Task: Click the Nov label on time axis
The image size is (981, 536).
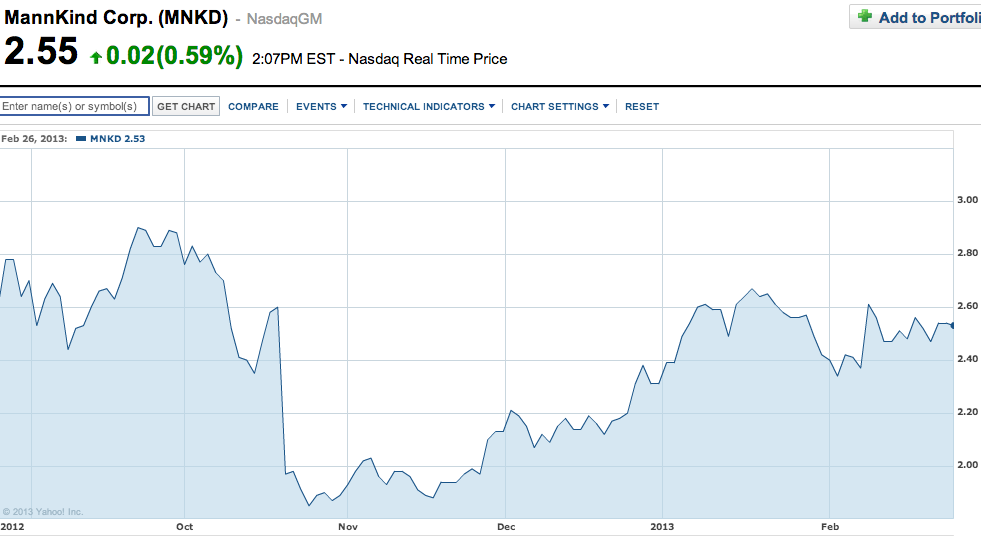Action: (348, 527)
